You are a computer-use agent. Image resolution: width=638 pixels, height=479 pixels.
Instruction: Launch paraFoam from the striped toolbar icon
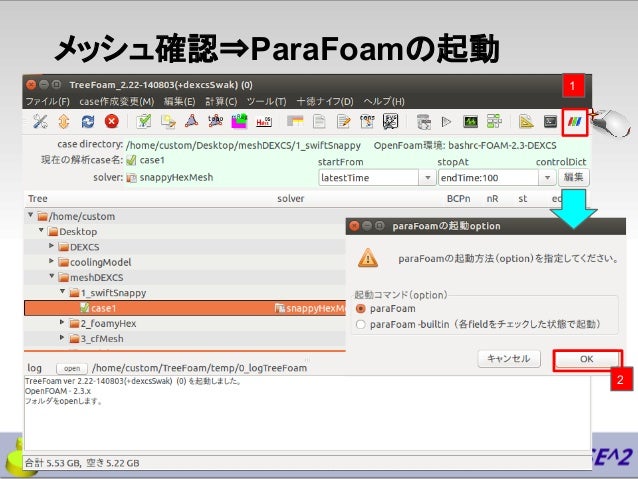pos(575,122)
